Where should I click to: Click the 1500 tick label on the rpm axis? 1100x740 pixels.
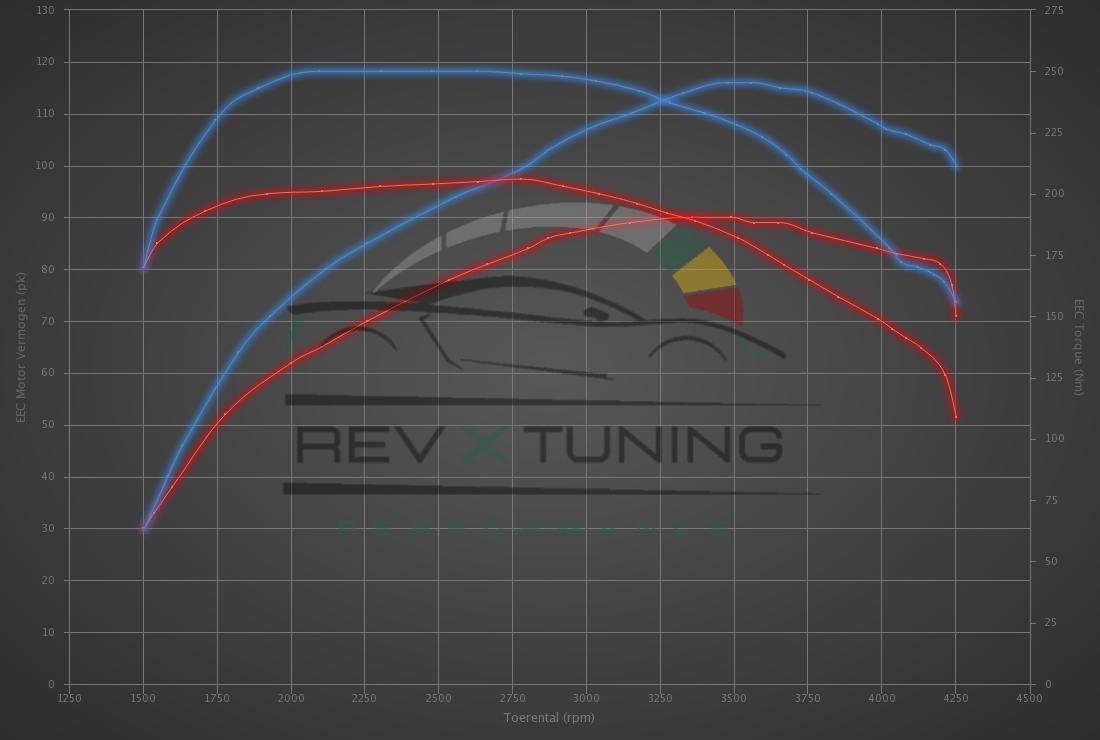click(x=143, y=698)
